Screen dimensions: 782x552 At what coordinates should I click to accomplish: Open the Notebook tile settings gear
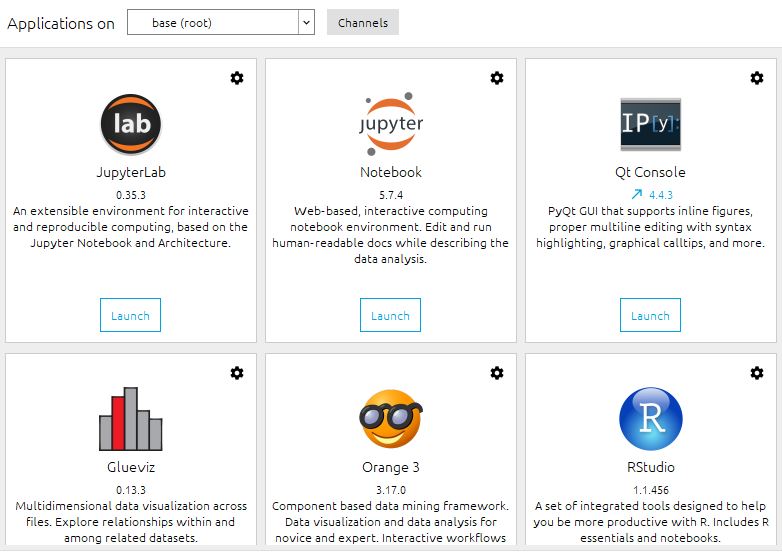tap(497, 78)
